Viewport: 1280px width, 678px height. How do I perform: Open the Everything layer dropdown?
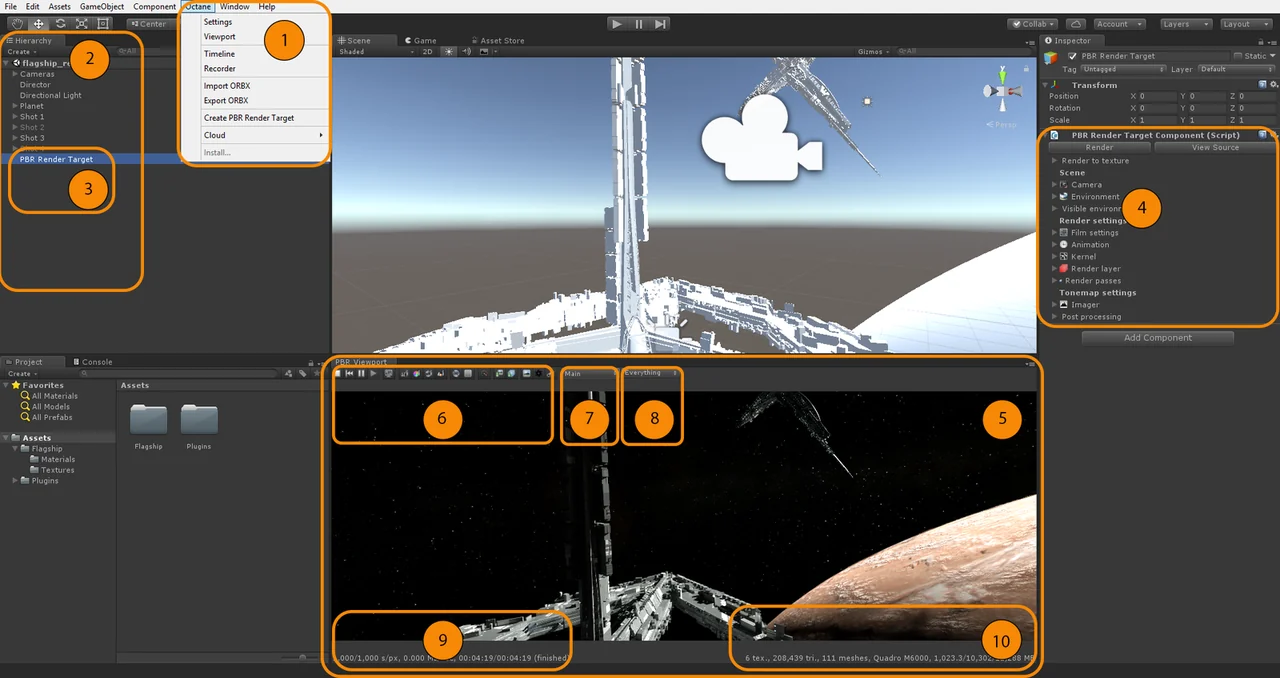tap(651, 374)
